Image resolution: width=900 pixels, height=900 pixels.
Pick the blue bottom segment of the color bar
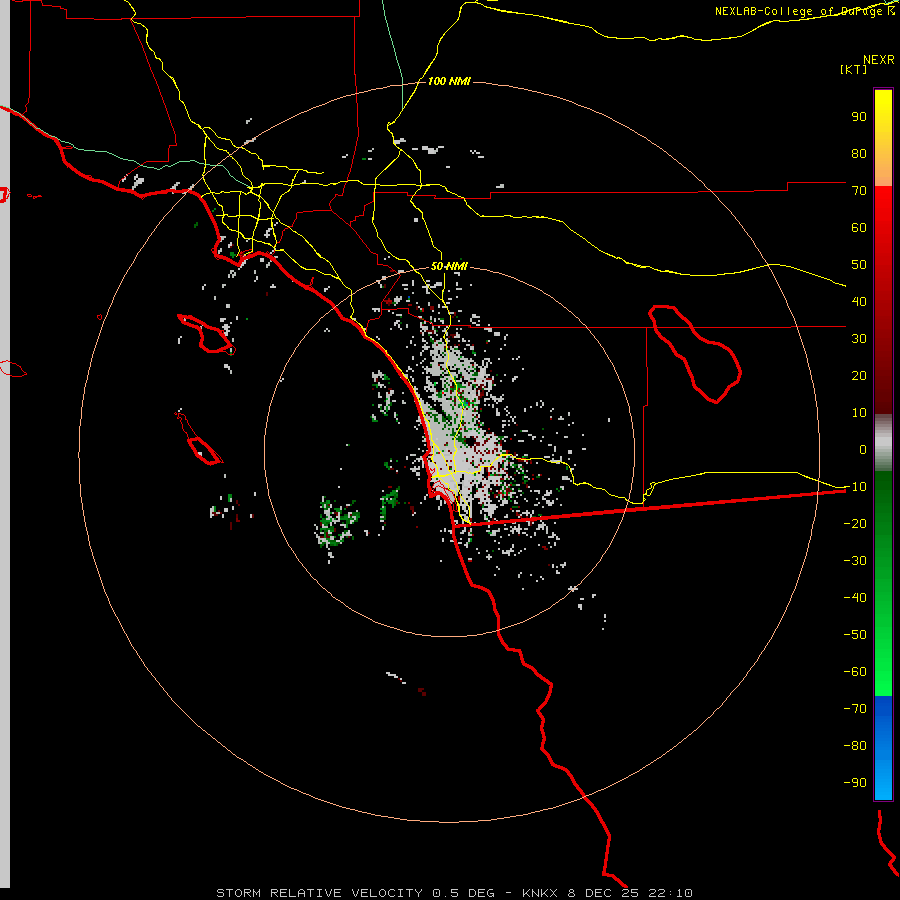(883, 748)
